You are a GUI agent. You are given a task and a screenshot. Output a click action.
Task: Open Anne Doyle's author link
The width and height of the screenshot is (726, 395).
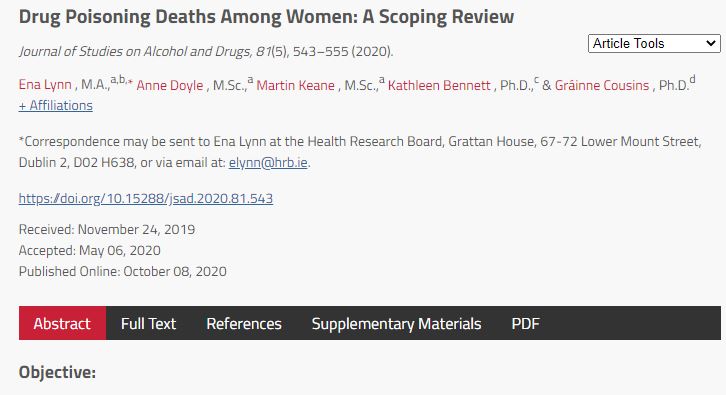pyautogui.click(x=169, y=85)
